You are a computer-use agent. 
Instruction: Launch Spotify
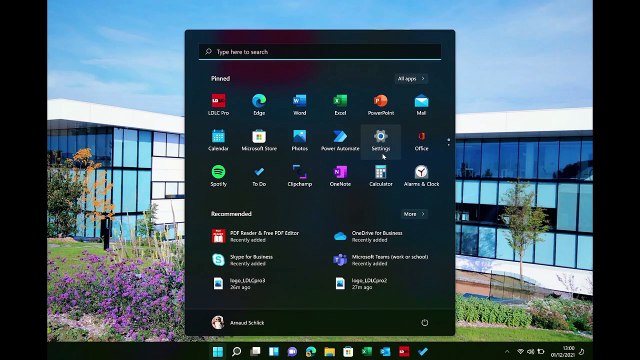pyautogui.click(x=218, y=176)
